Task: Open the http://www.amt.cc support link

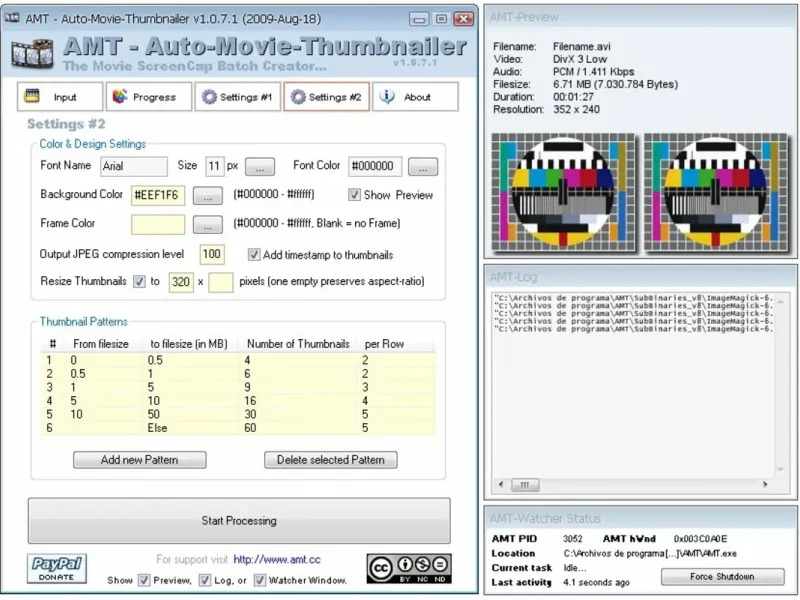Action: 277,560
